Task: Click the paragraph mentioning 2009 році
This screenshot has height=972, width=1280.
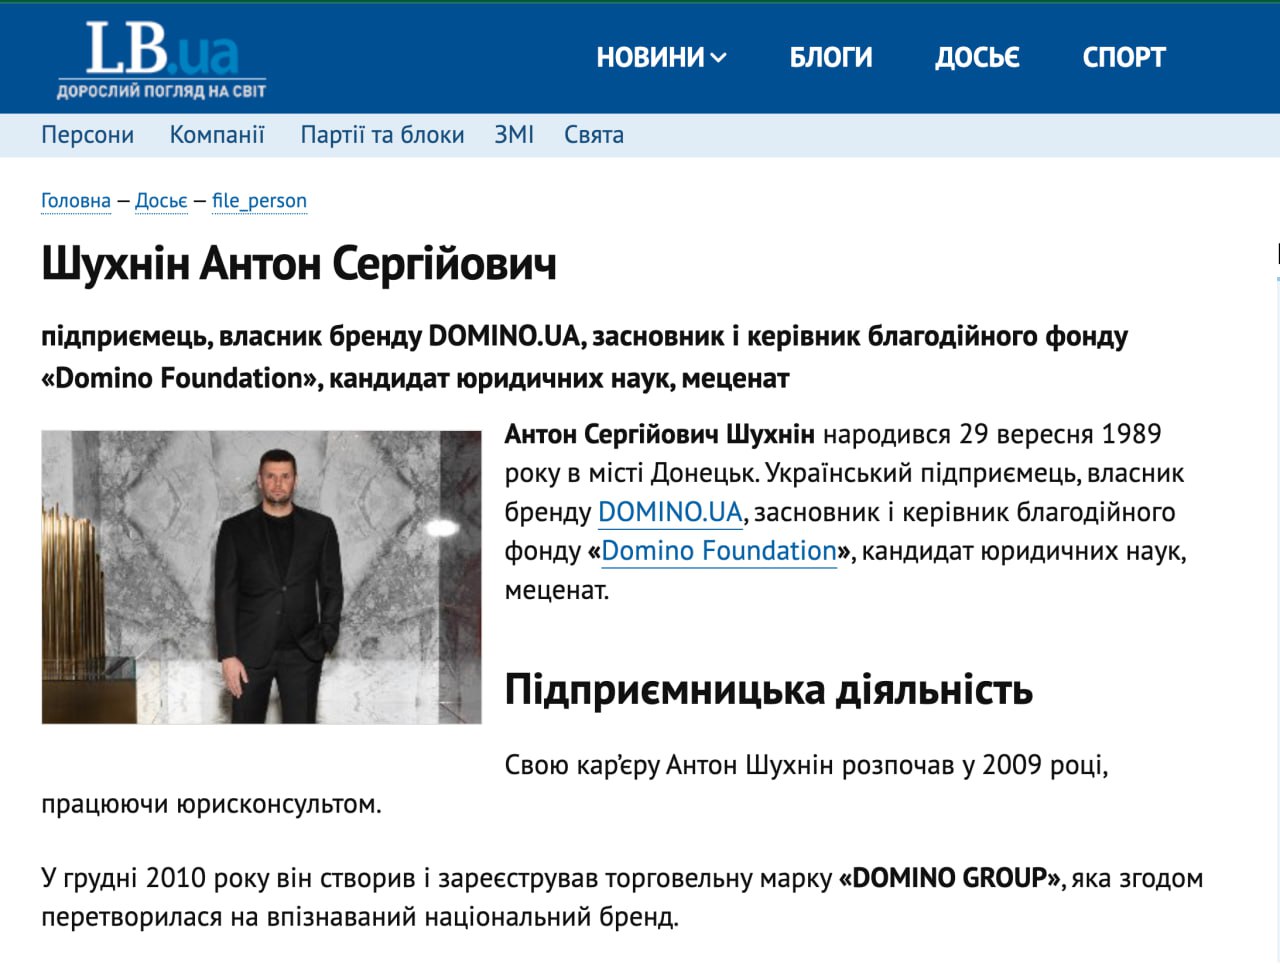Action: (575, 784)
